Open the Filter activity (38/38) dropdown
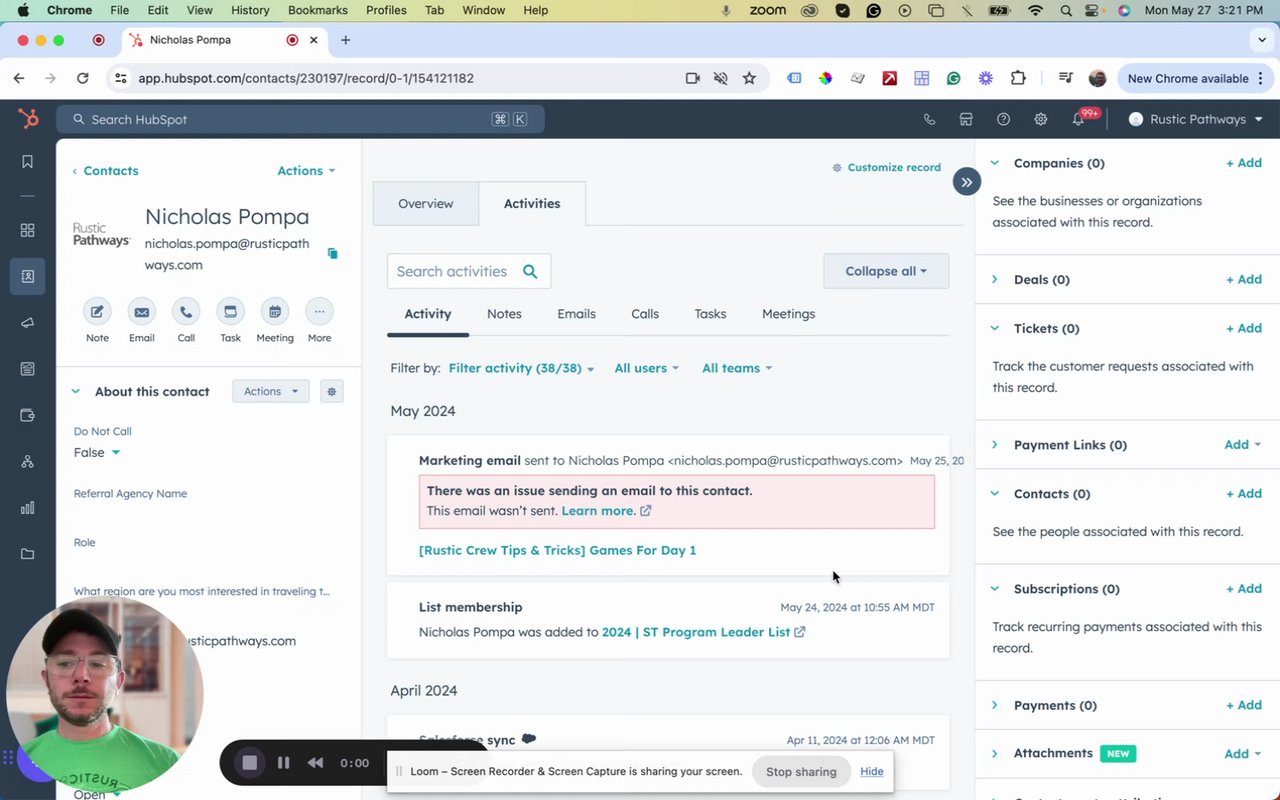The height and width of the screenshot is (800, 1280). [x=521, y=368]
